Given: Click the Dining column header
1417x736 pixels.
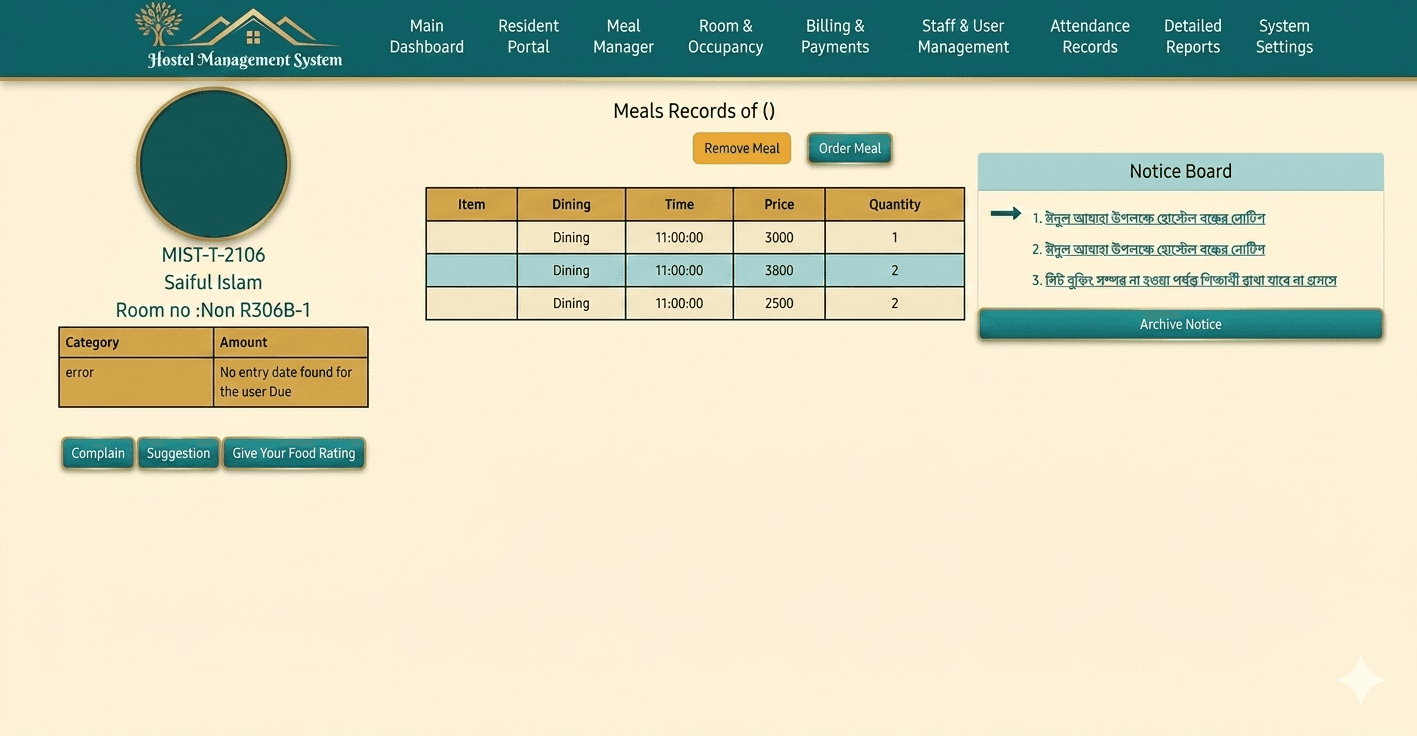Looking at the screenshot, I should pos(571,204).
